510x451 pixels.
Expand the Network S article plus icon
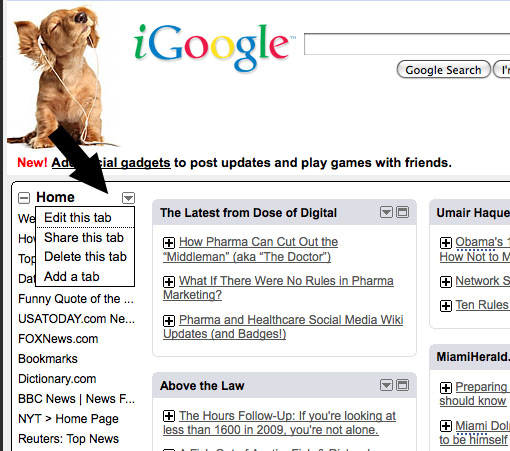pyautogui.click(x=446, y=282)
